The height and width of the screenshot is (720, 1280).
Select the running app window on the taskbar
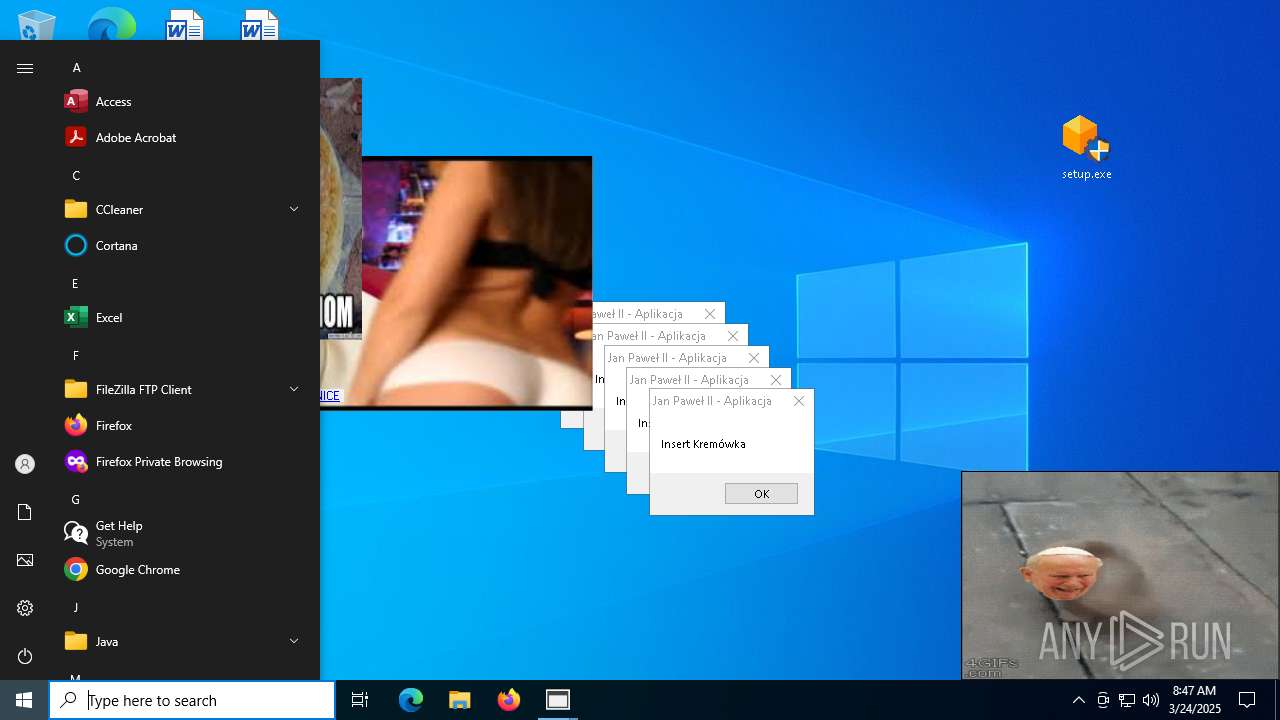pyautogui.click(x=558, y=700)
